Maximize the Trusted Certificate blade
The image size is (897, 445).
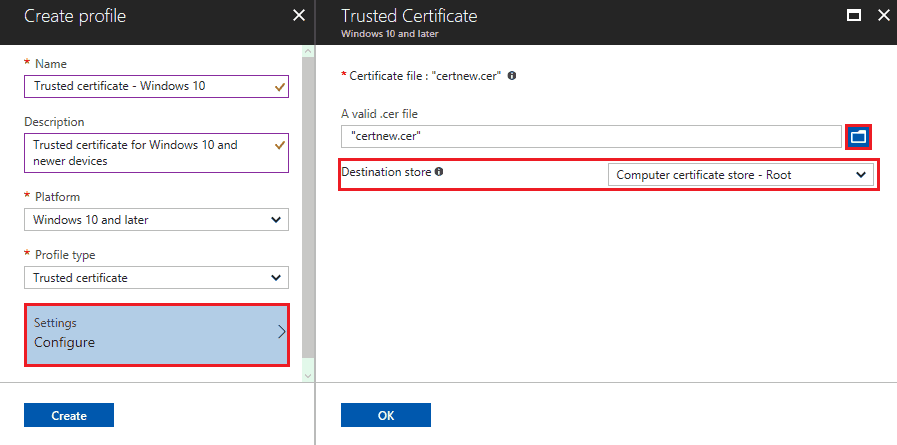point(854,15)
